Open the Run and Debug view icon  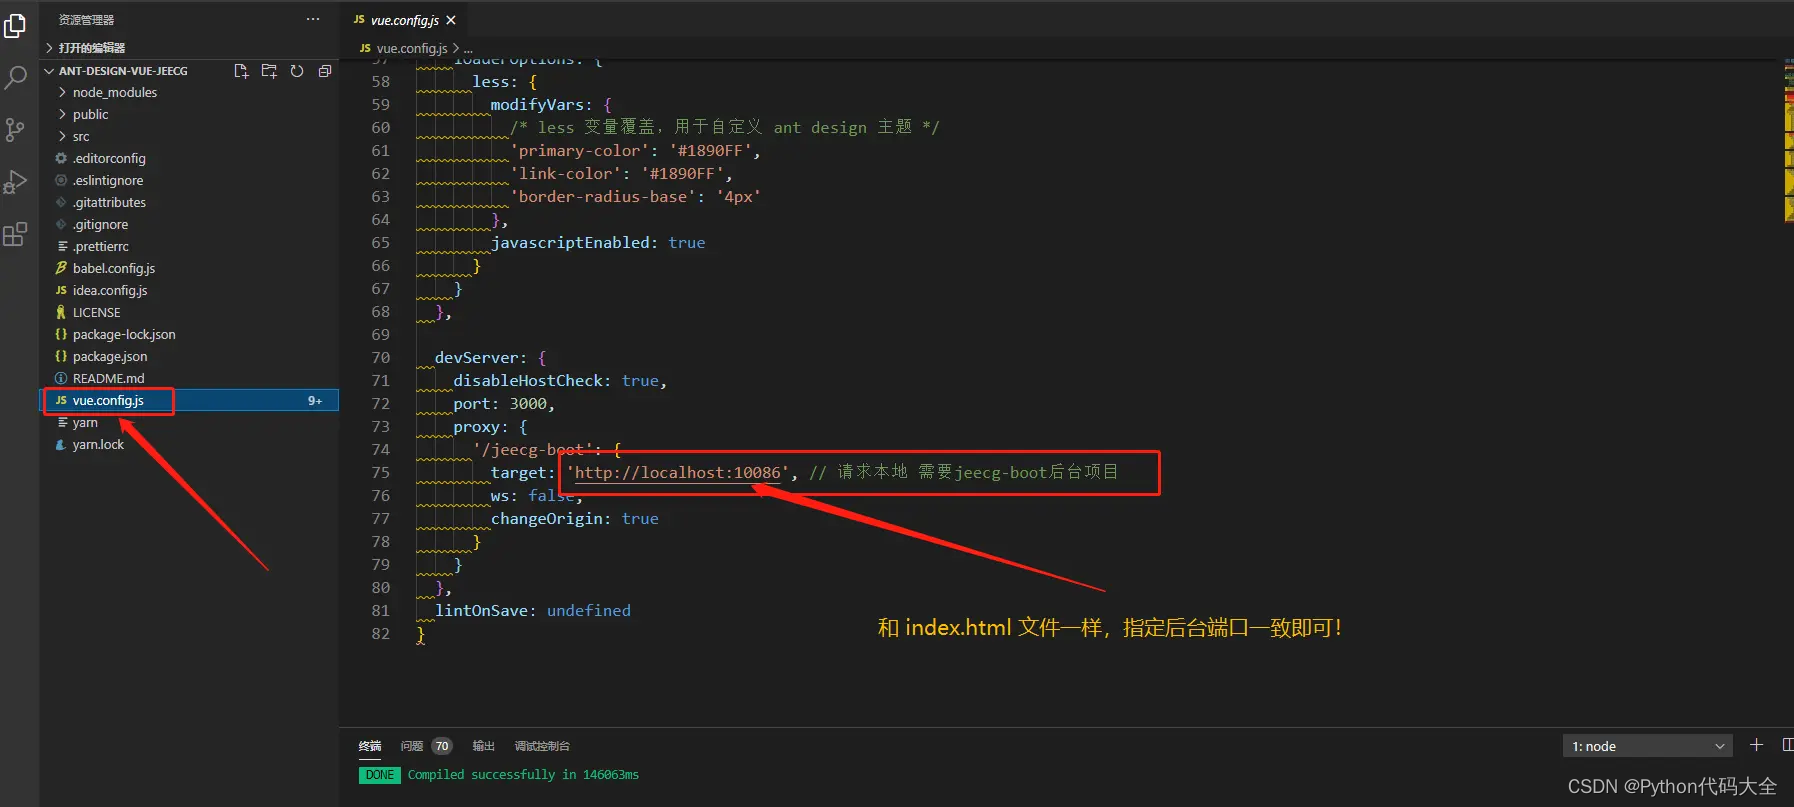point(15,182)
